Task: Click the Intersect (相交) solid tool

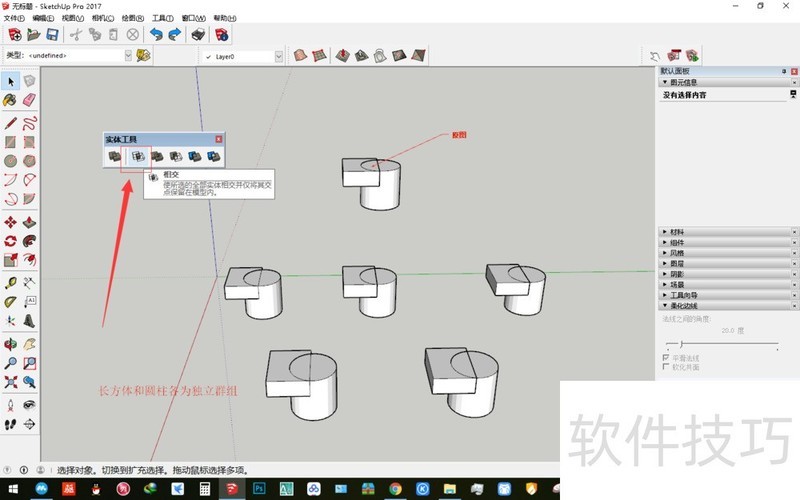Action: pyautogui.click(x=137, y=156)
